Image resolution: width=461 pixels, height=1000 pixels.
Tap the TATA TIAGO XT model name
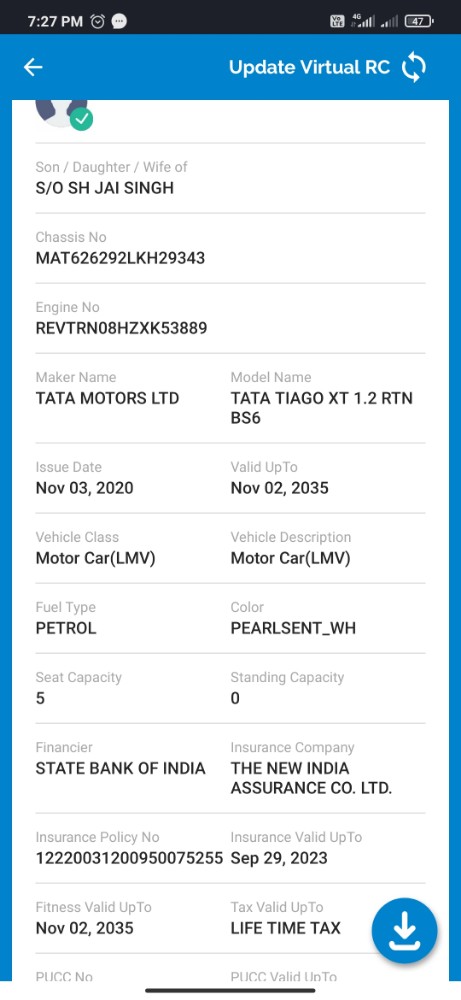(x=322, y=408)
